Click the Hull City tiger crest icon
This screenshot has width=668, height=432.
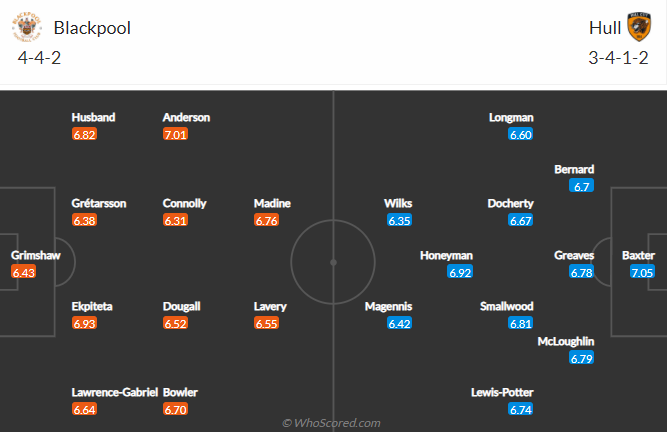point(639,27)
